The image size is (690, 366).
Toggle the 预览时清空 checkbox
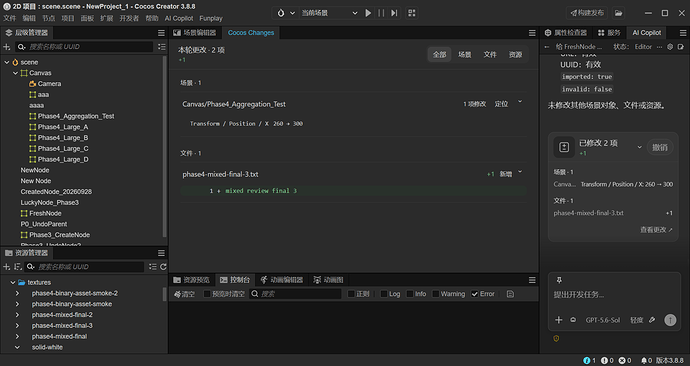[x=206, y=294]
